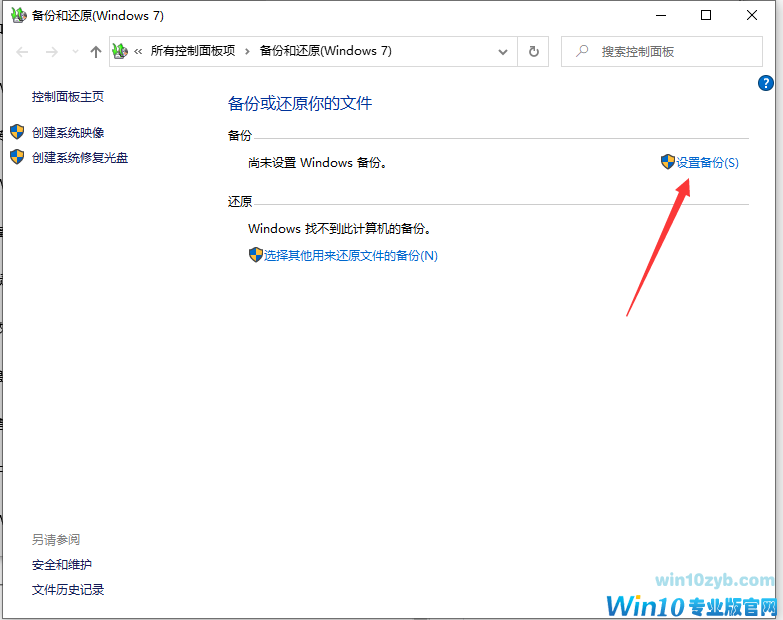Select the 备份或还原你的文件 heading
Viewport: 783px width, 620px height.
300,103
